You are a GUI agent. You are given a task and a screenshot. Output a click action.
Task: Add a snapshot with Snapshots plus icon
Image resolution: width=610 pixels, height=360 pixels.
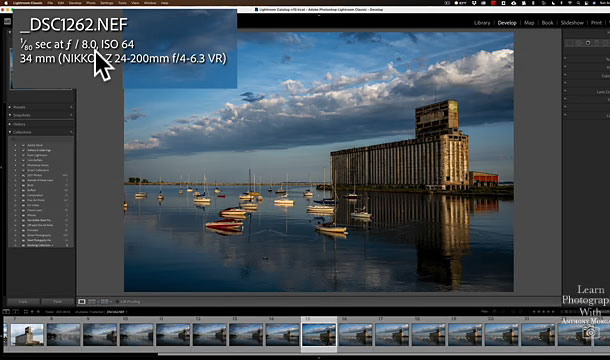71,115
